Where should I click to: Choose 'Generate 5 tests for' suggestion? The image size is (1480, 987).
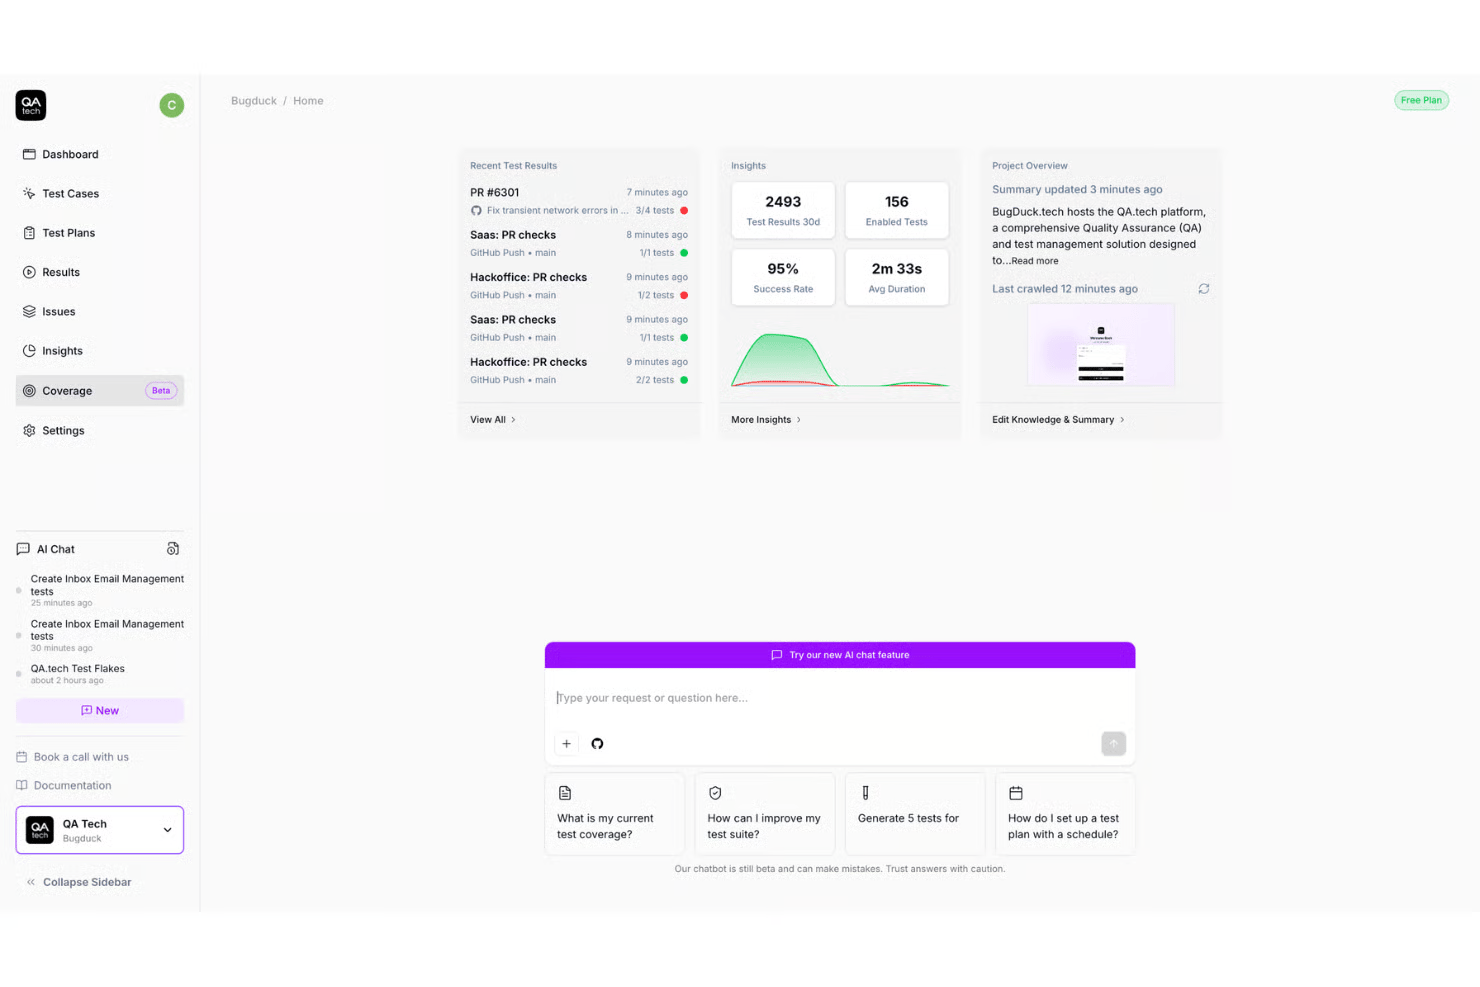(x=915, y=814)
